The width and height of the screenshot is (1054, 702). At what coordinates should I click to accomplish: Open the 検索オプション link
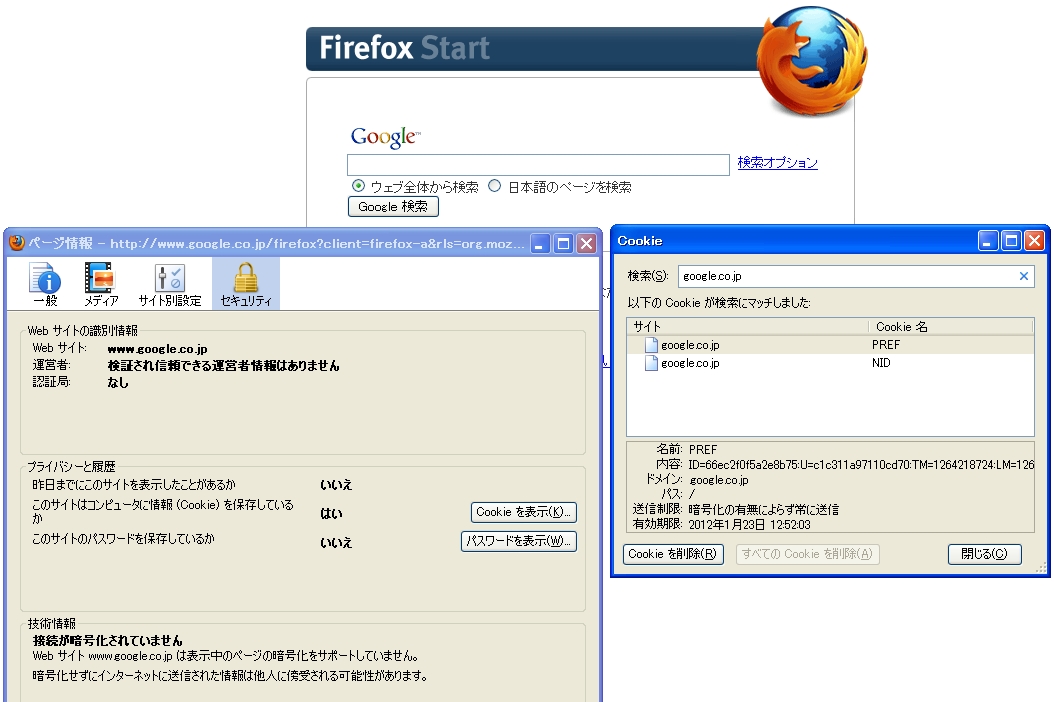(777, 162)
